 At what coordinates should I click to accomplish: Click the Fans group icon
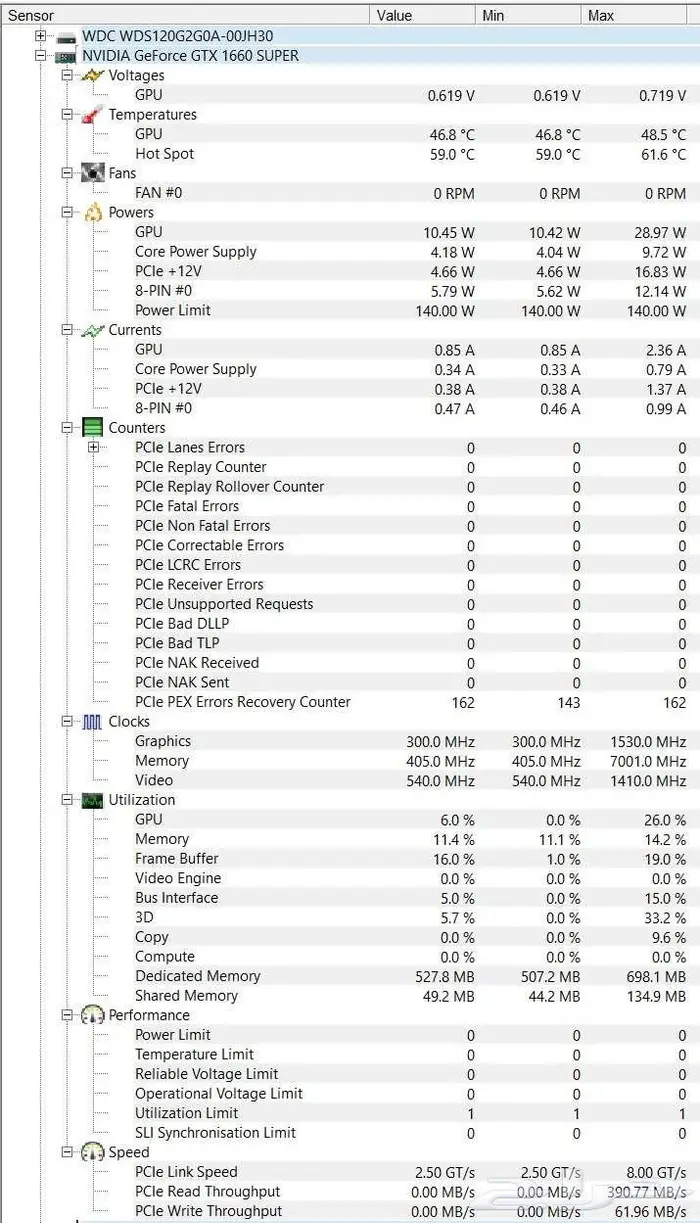[93, 174]
